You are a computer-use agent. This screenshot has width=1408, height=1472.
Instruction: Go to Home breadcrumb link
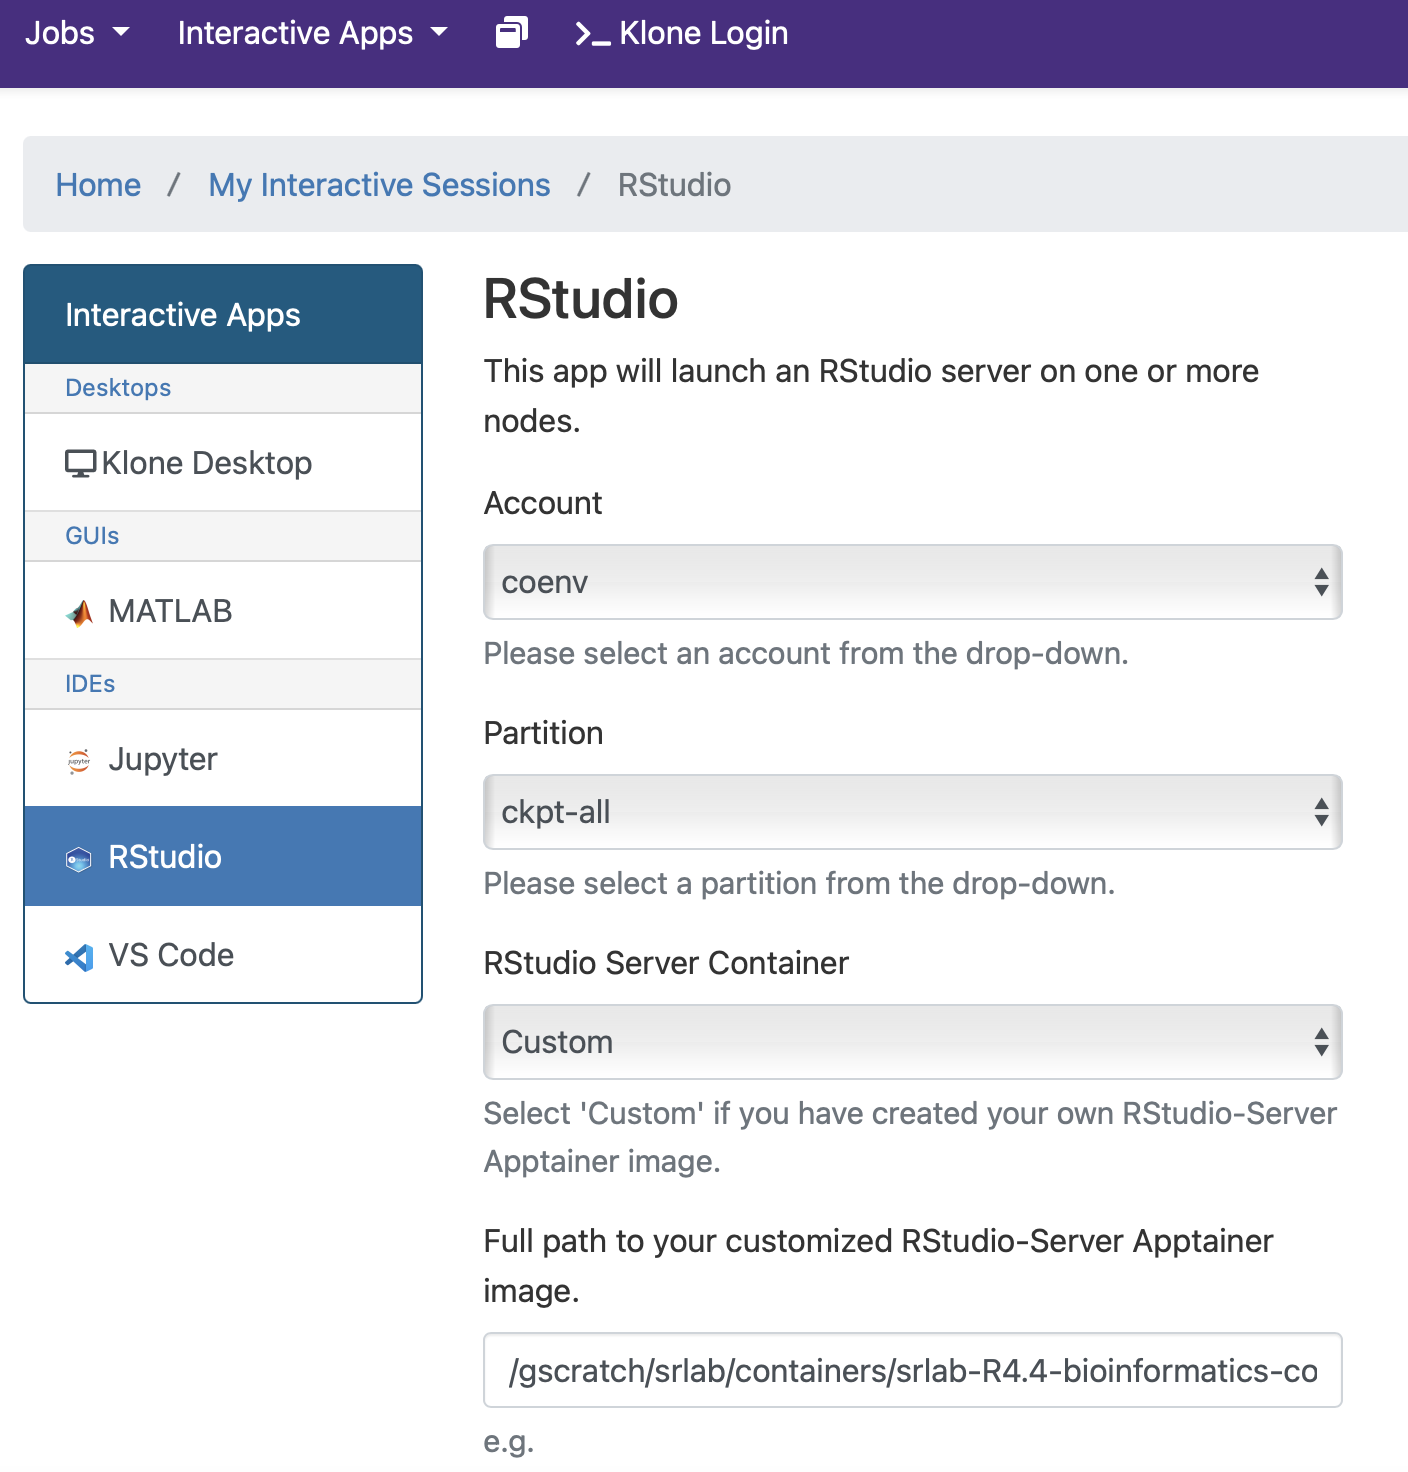point(98,185)
